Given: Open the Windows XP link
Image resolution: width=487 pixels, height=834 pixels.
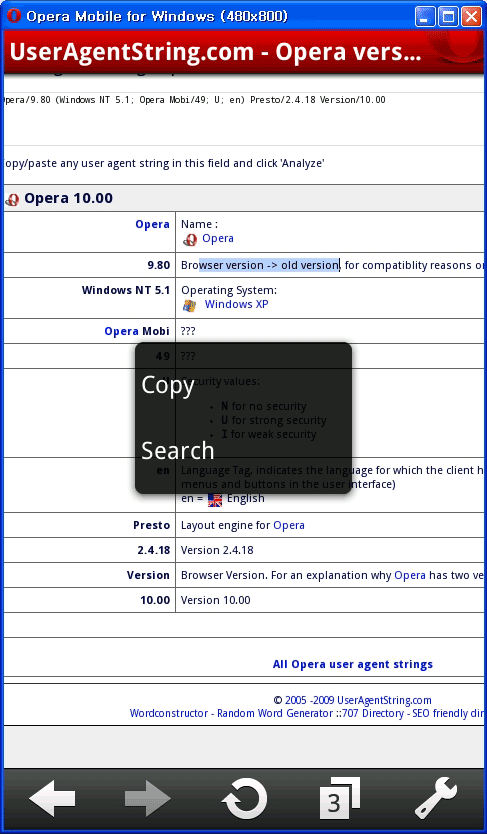Looking at the screenshot, I should click(237, 304).
